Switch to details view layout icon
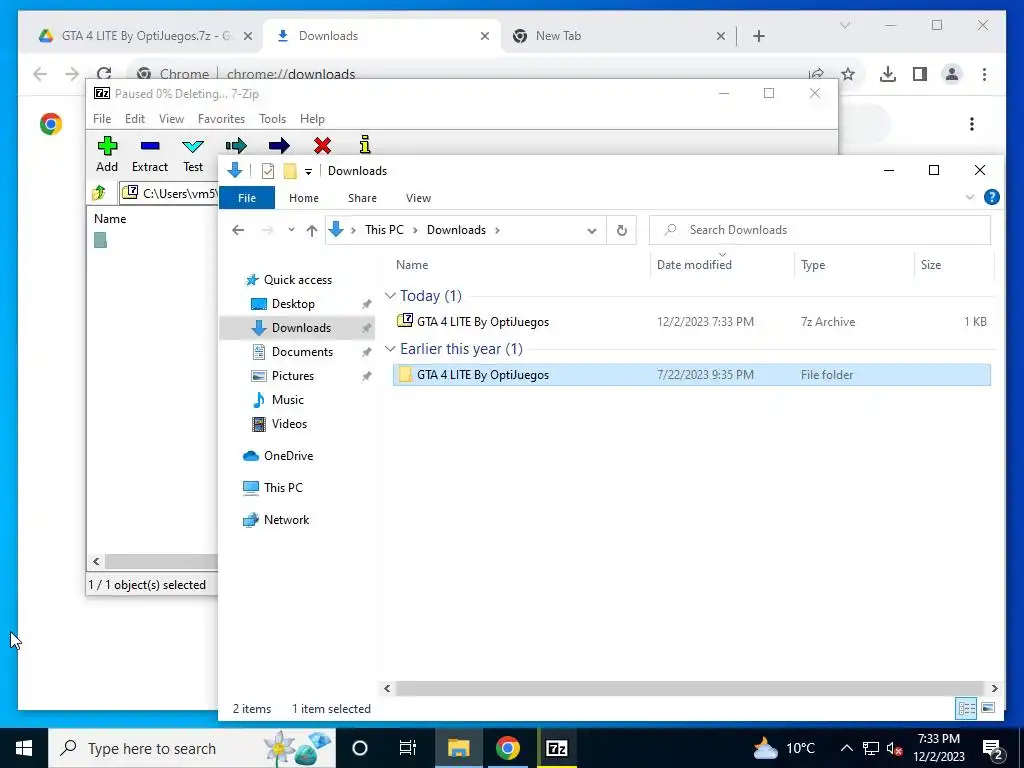The height and width of the screenshot is (768, 1024). [x=967, y=708]
